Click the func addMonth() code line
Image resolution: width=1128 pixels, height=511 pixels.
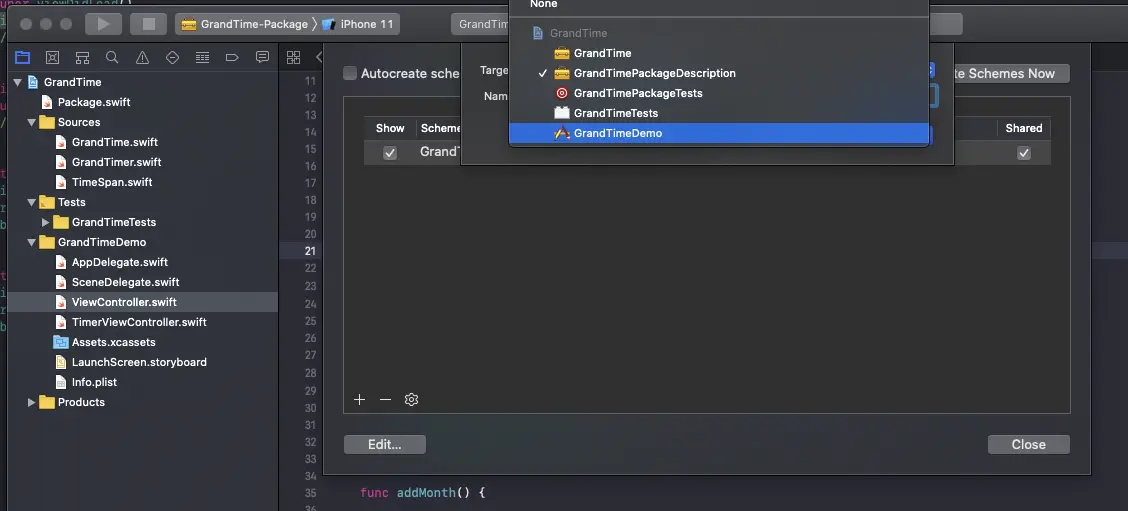423,493
